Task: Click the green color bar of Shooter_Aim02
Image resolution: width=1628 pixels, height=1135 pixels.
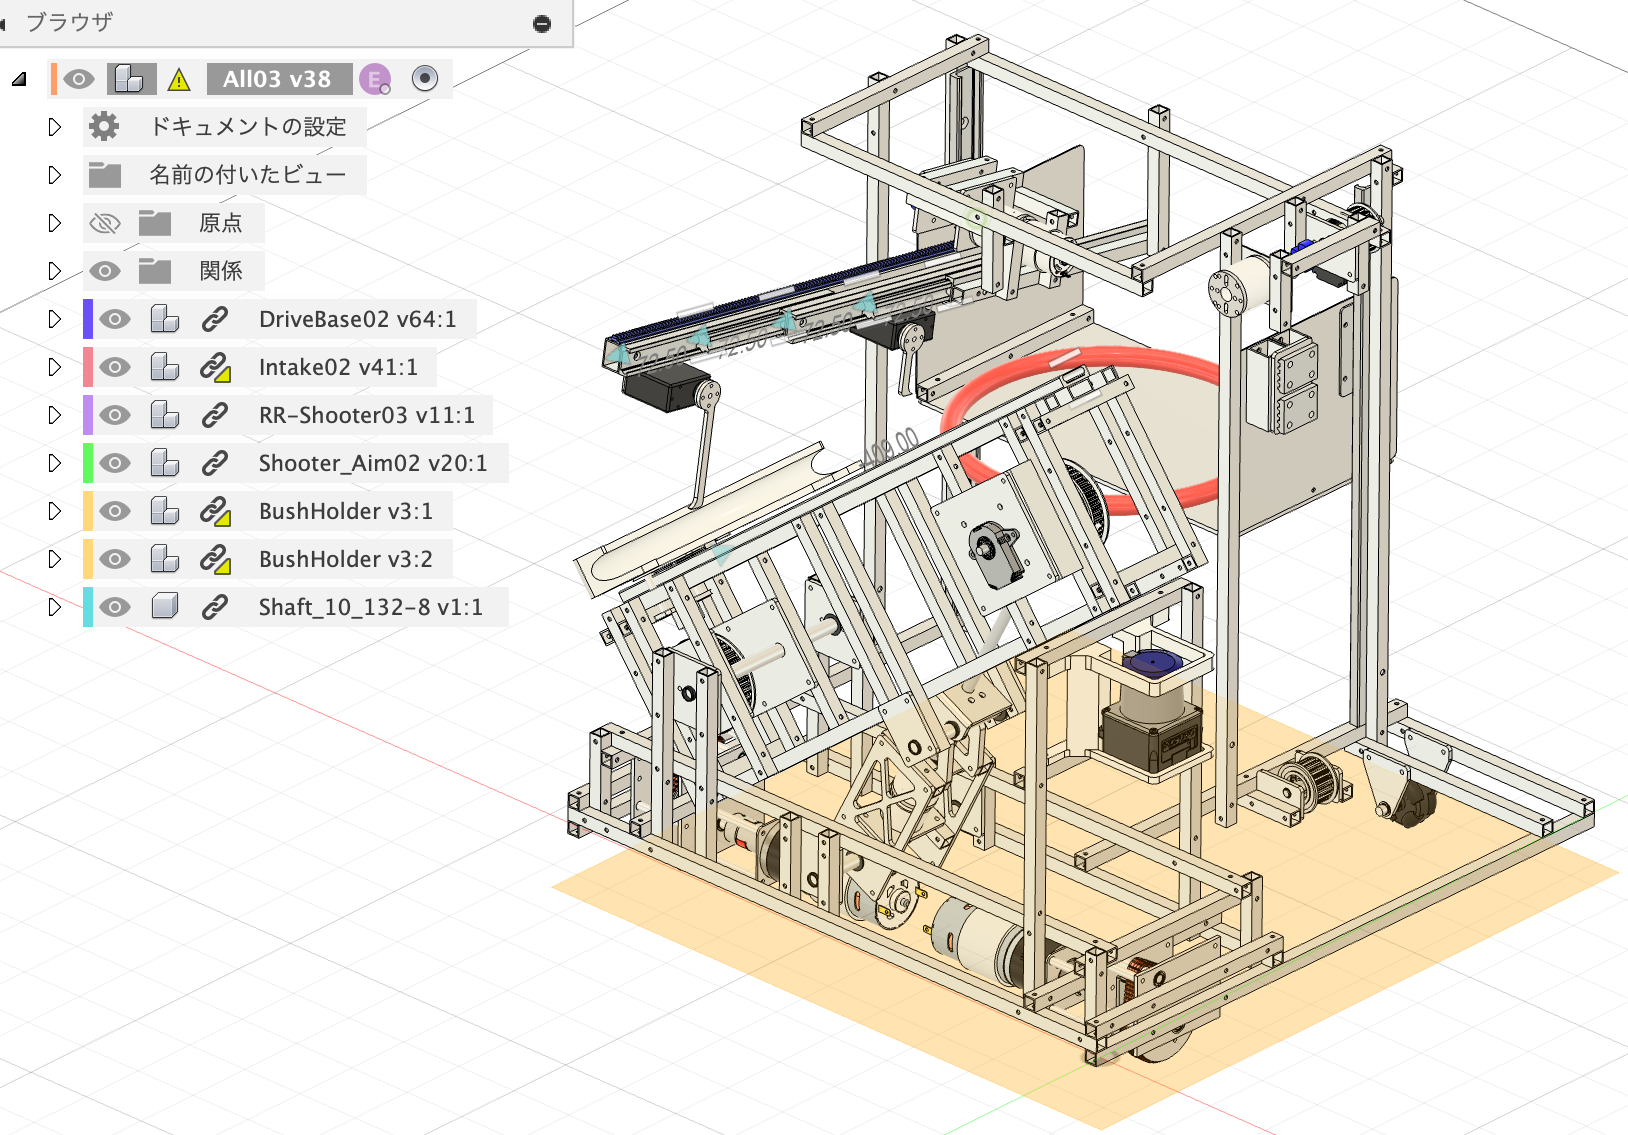Action: point(88,463)
